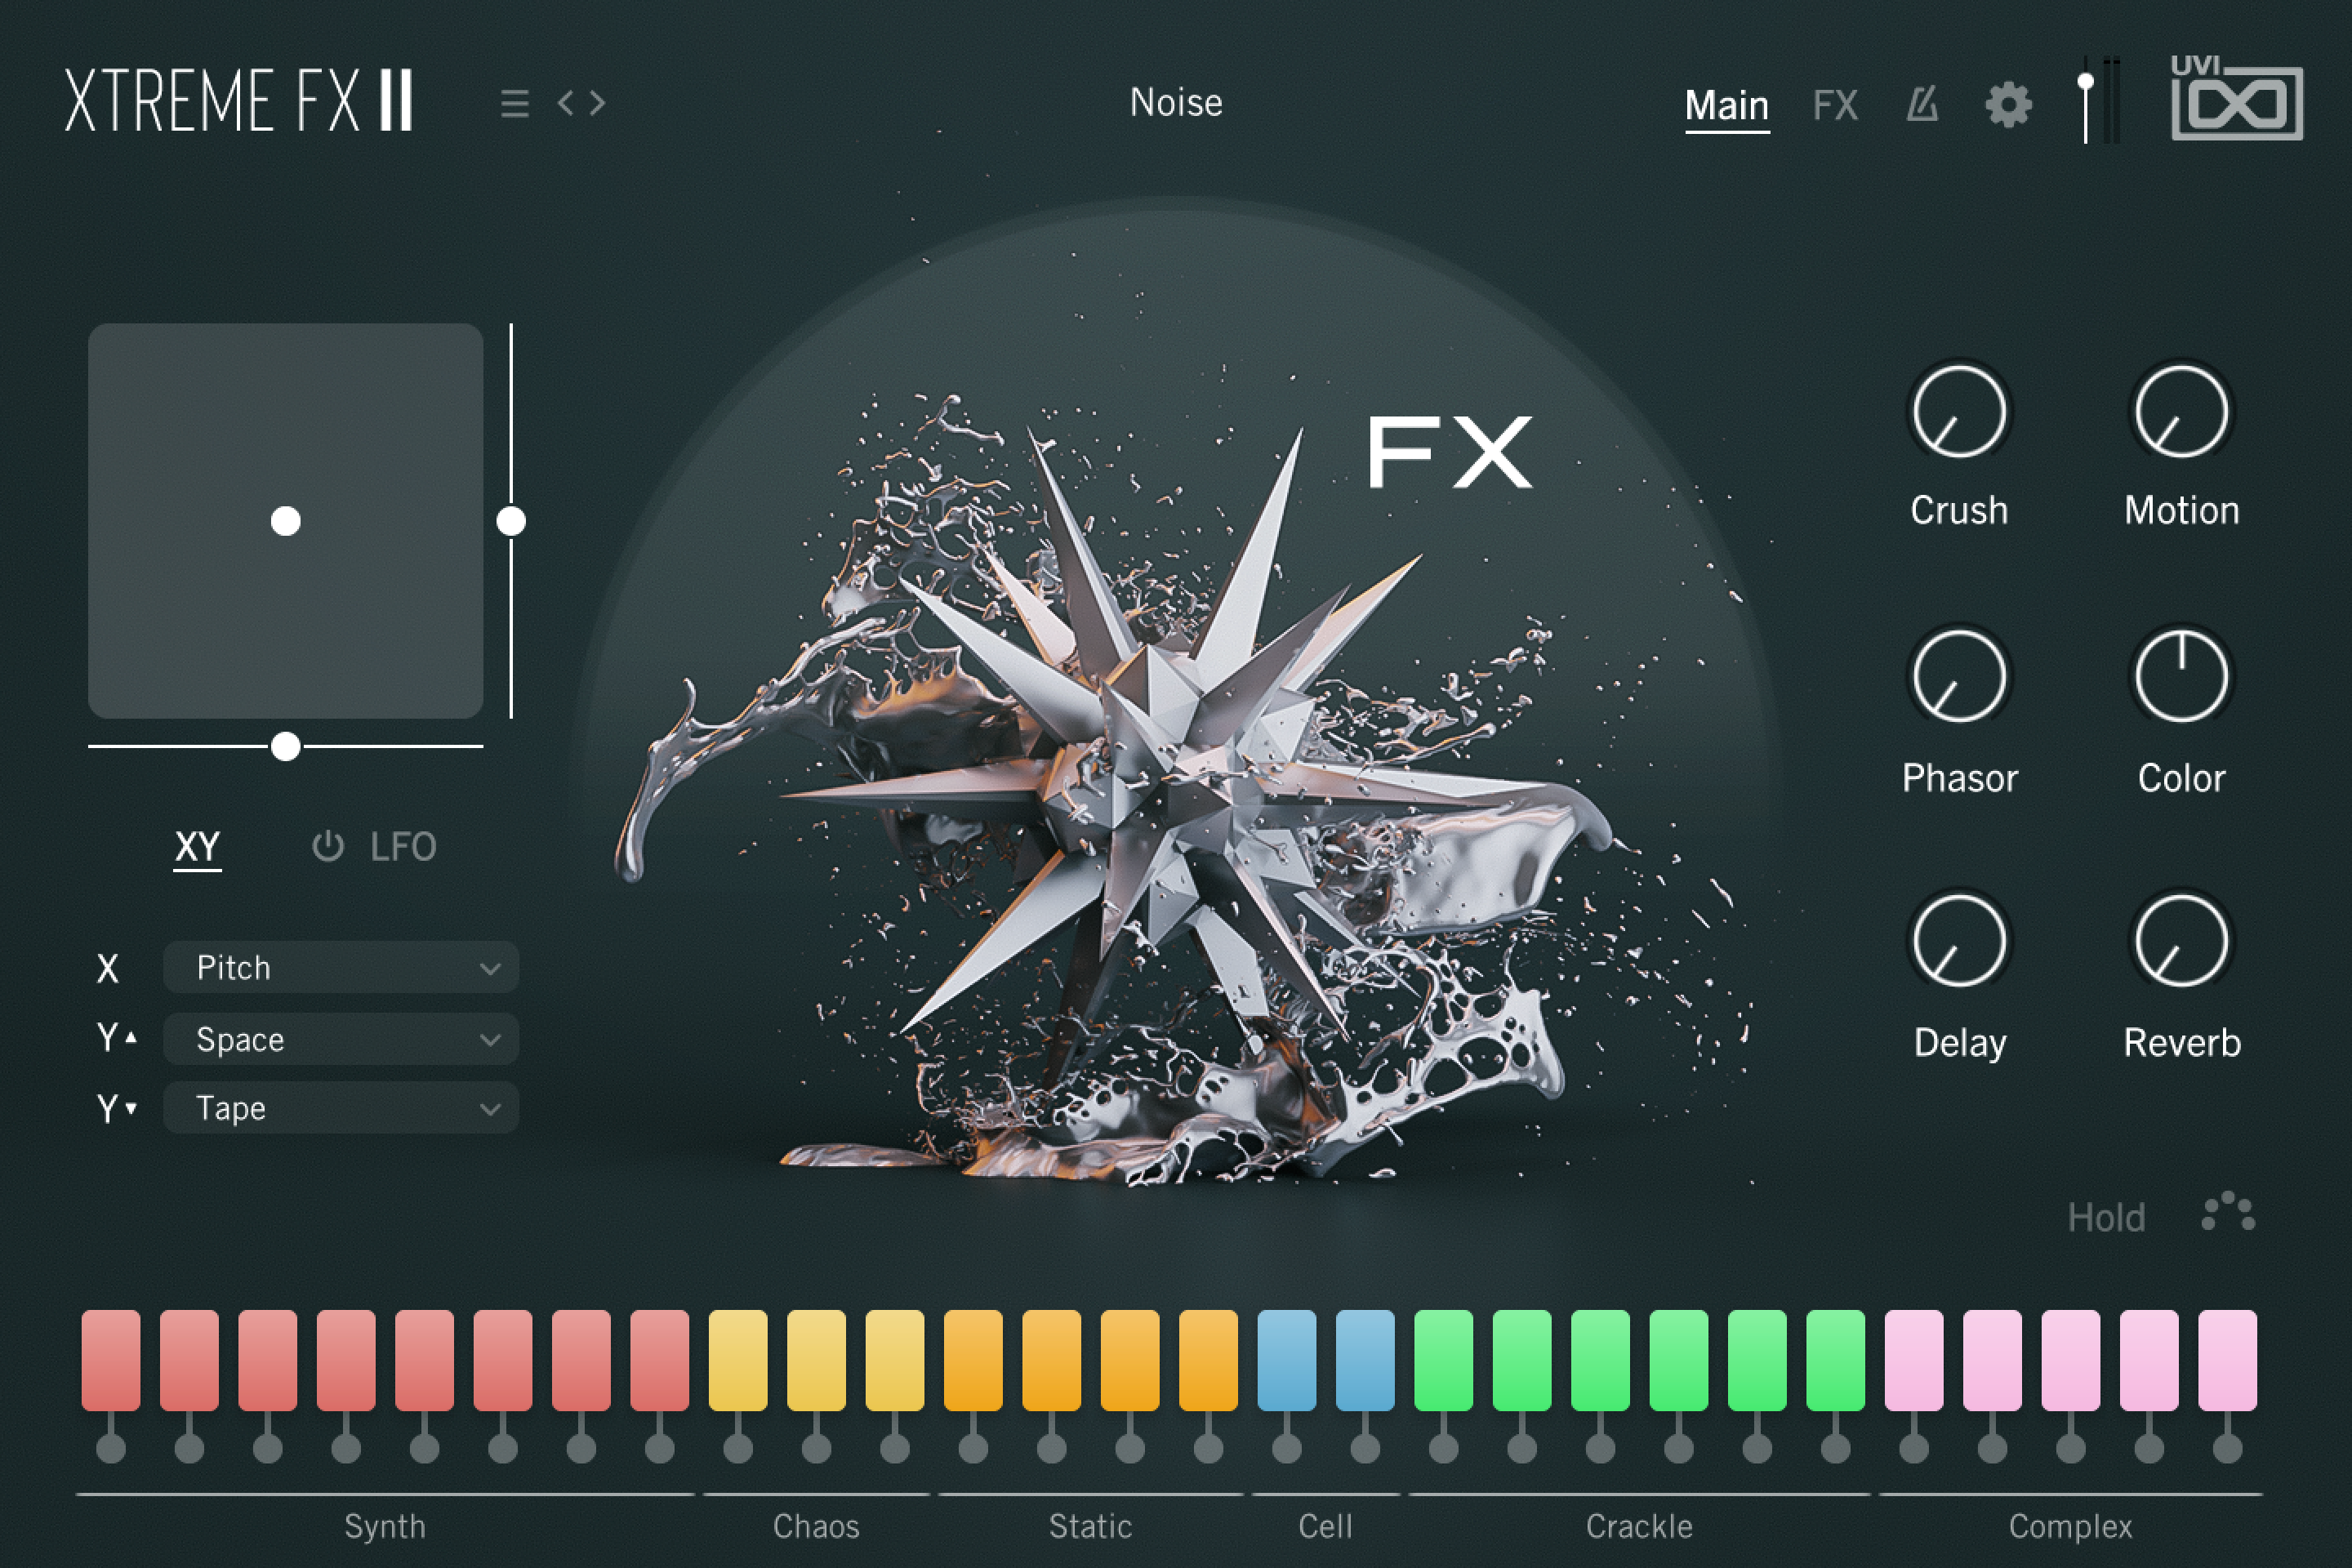Click the pin under the first Synth pad
Screen dimensions: 2352x1568
click(111, 1447)
